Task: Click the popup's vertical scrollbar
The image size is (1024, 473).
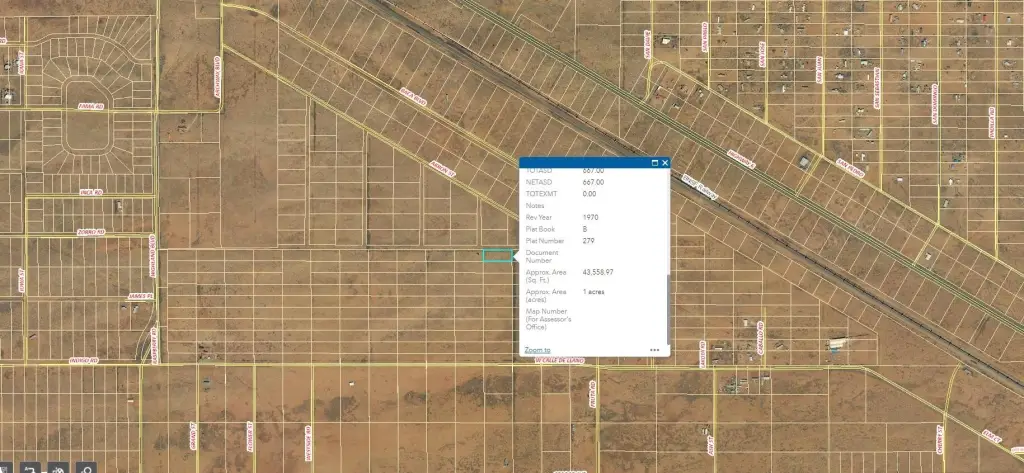Action: [668, 230]
